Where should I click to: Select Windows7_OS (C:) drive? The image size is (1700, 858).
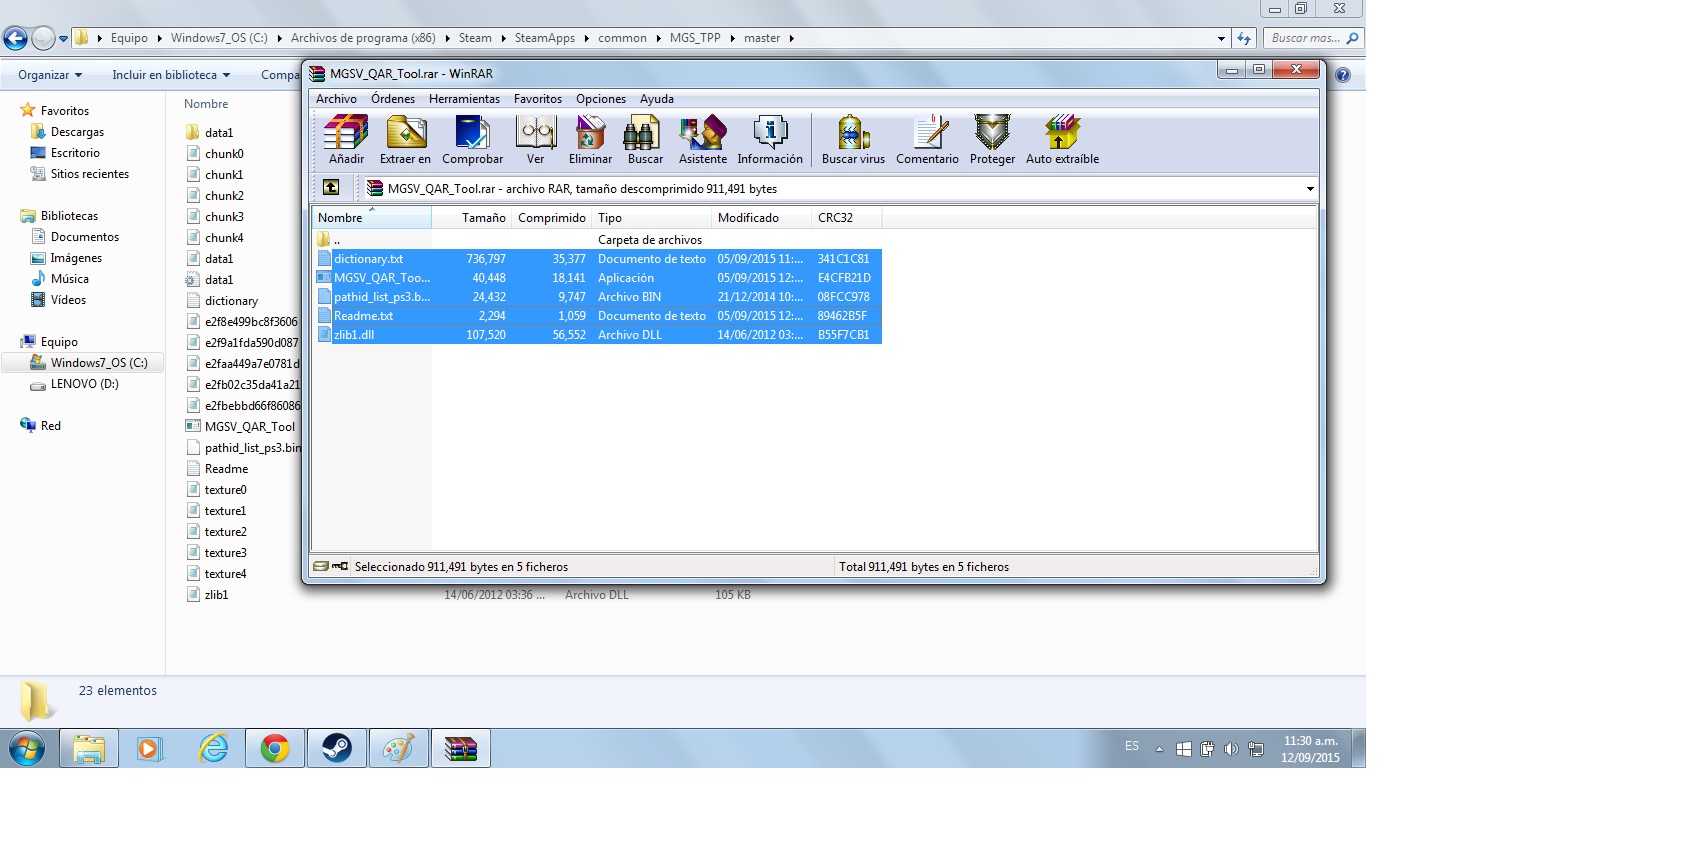(99, 363)
